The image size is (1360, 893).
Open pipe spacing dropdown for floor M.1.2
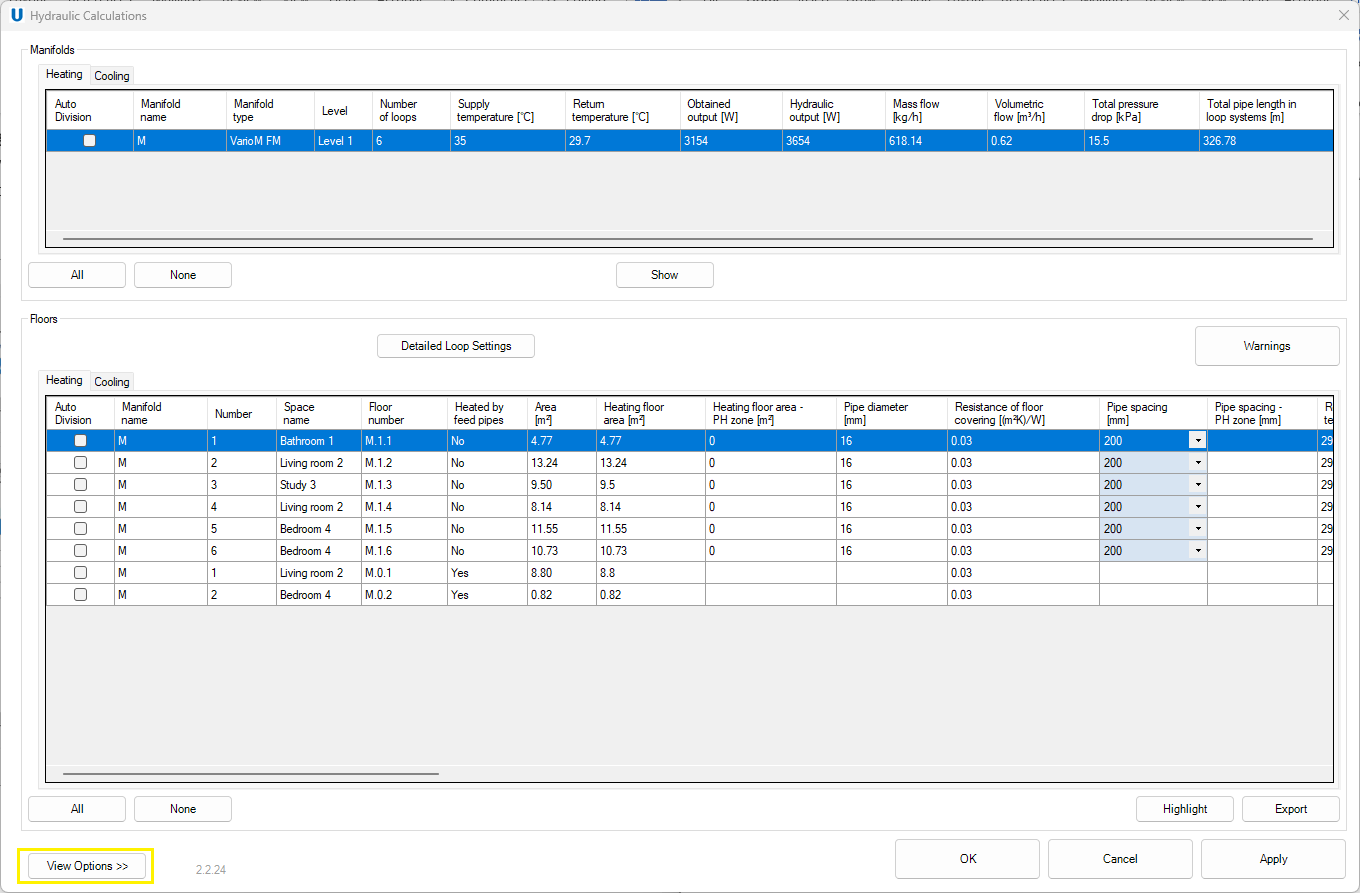click(x=1197, y=462)
